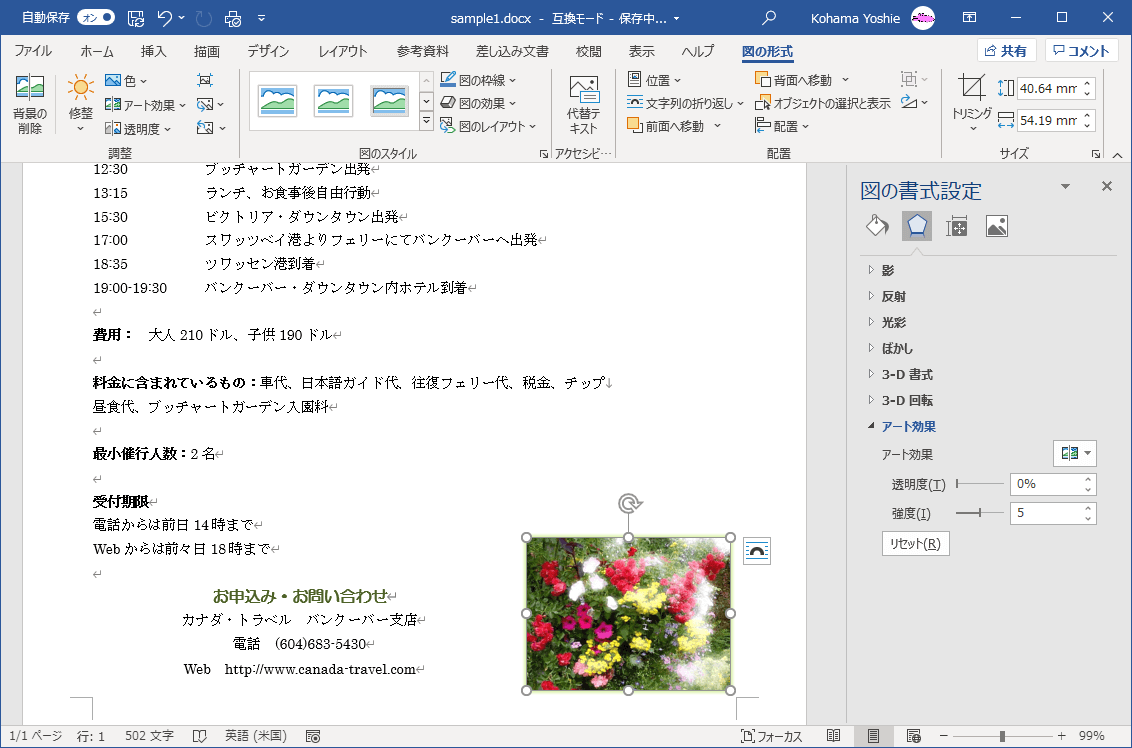This screenshot has width=1132, height=748.
Task: Open Quick Access Toolbar customize dropdown
Action: (x=261, y=18)
